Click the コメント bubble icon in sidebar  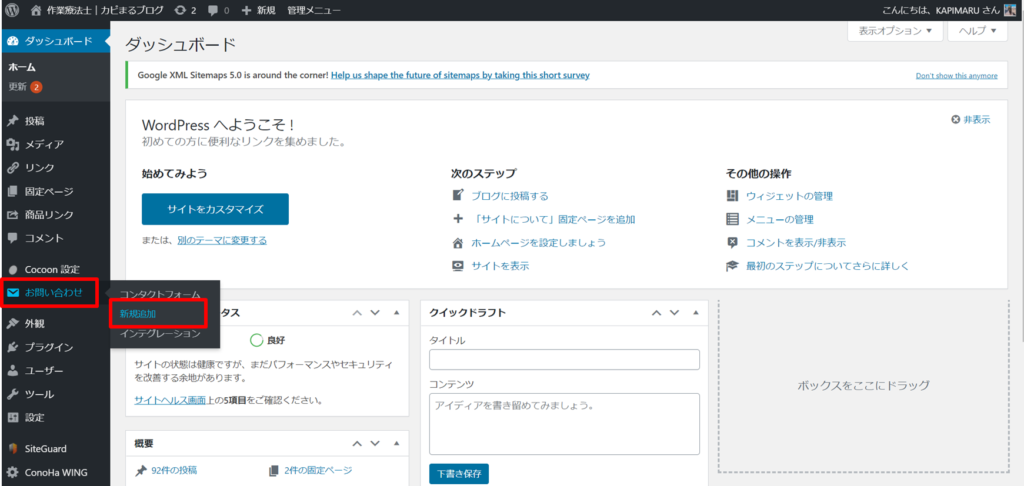tap(12, 238)
